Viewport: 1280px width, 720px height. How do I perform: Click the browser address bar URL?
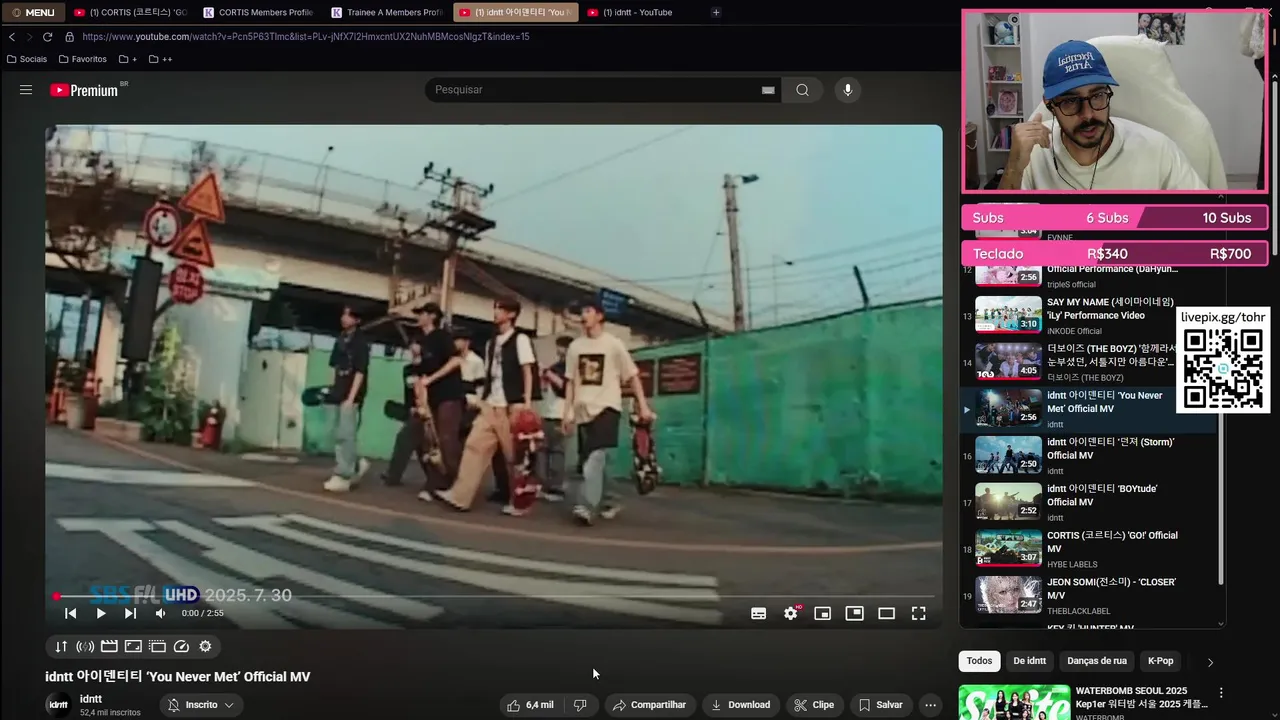pos(306,37)
